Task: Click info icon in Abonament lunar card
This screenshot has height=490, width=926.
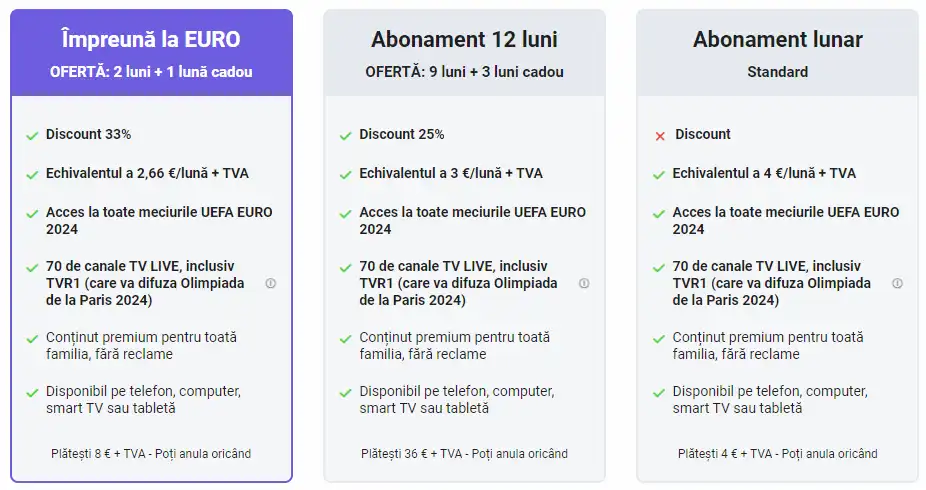Action: tap(897, 284)
